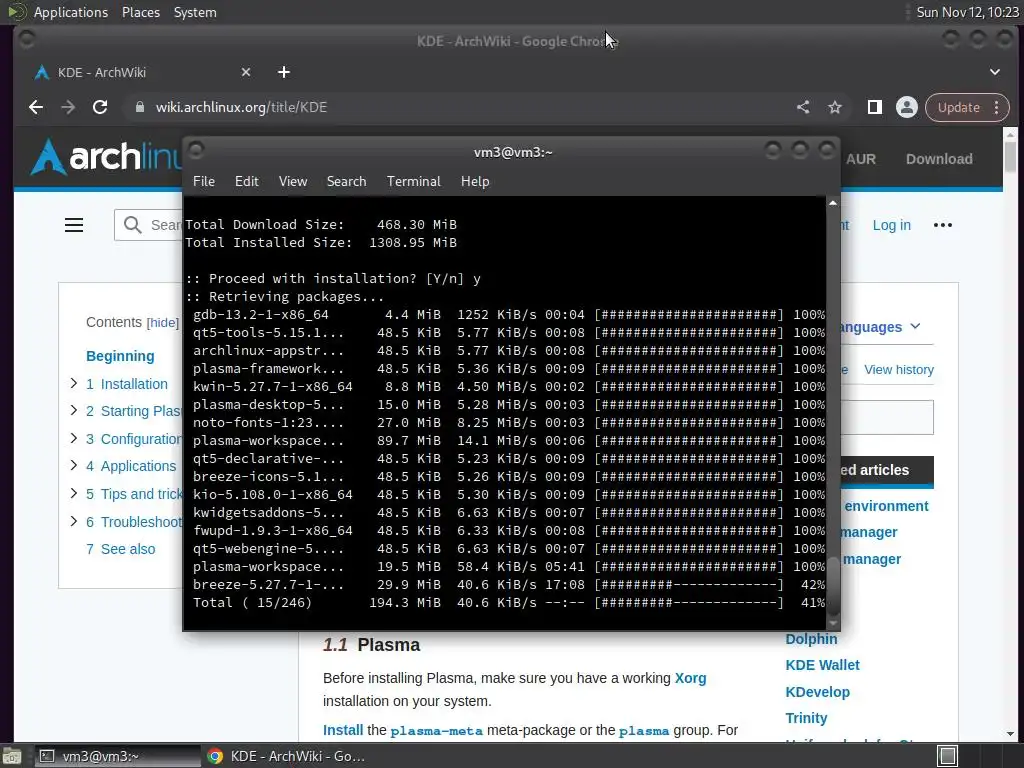
Task: Hide the Contents table
Action: coord(162,323)
